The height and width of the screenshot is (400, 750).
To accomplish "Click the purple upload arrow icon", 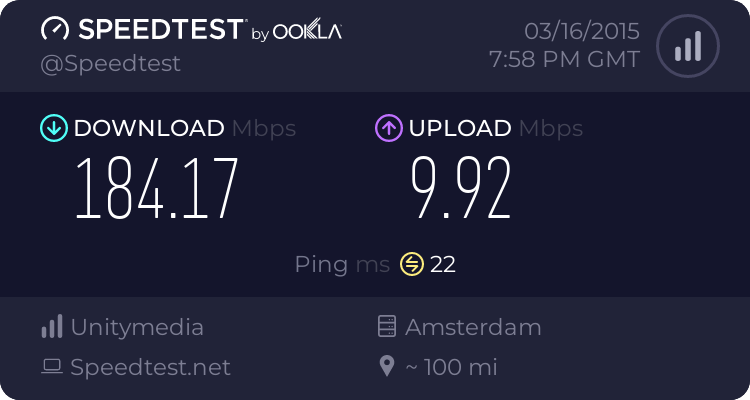I will (388, 128).
